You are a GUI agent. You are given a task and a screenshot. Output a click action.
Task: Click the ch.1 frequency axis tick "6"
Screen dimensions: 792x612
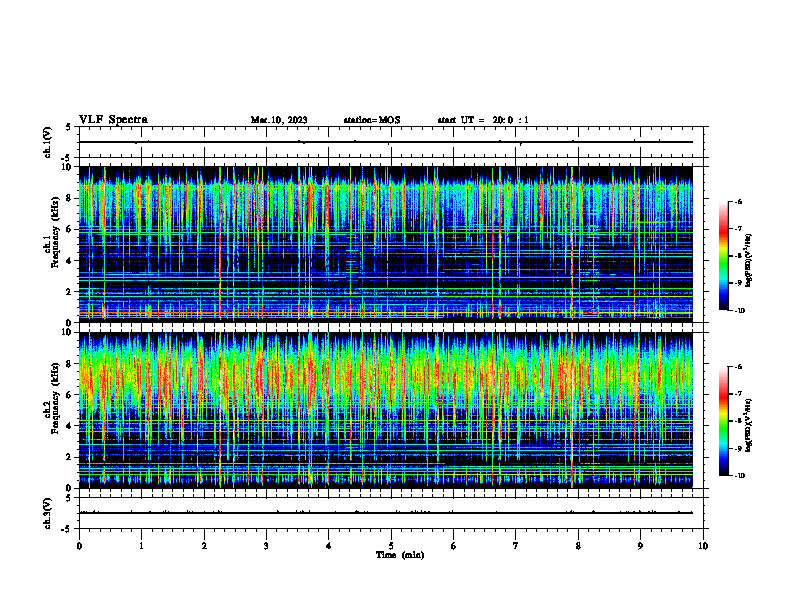pyautogui.click(x=70, y=229)
